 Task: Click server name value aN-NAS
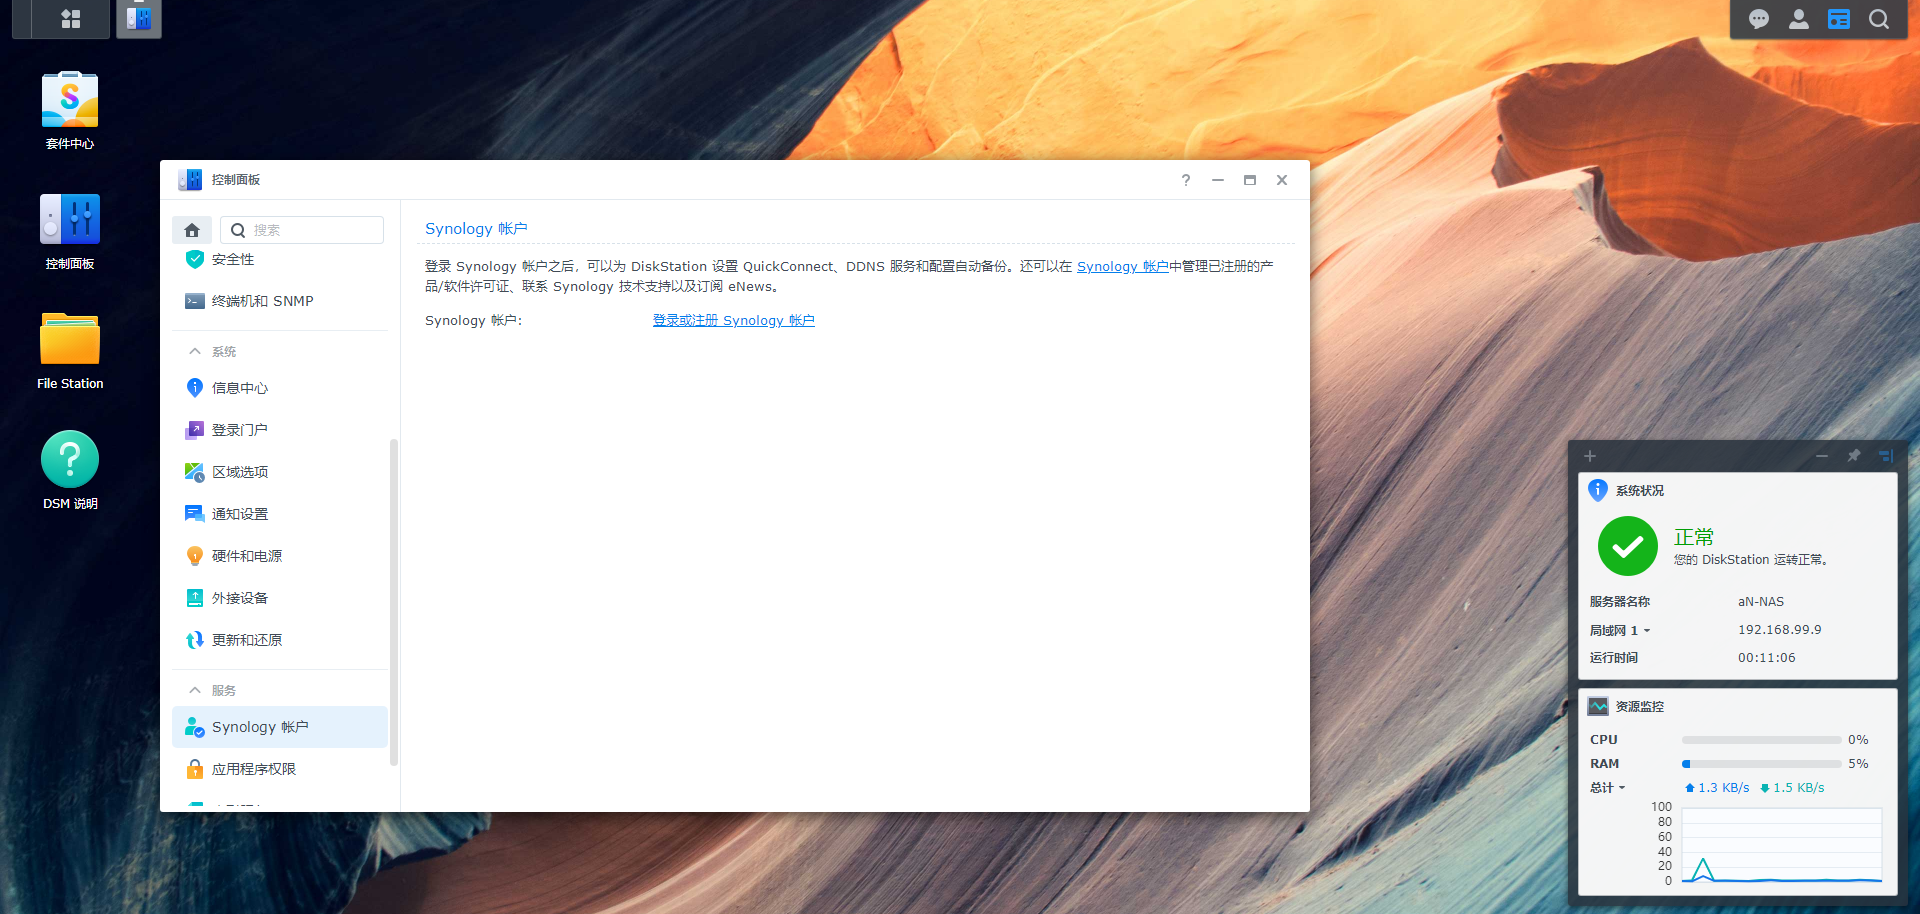(1761, 602)
